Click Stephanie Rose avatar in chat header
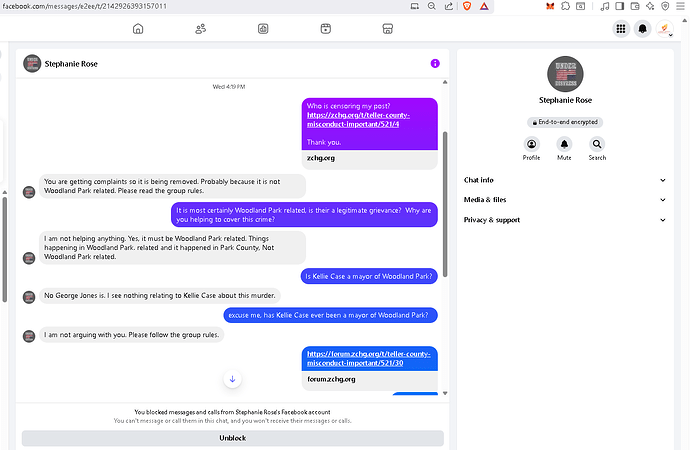 click(32, 64)
